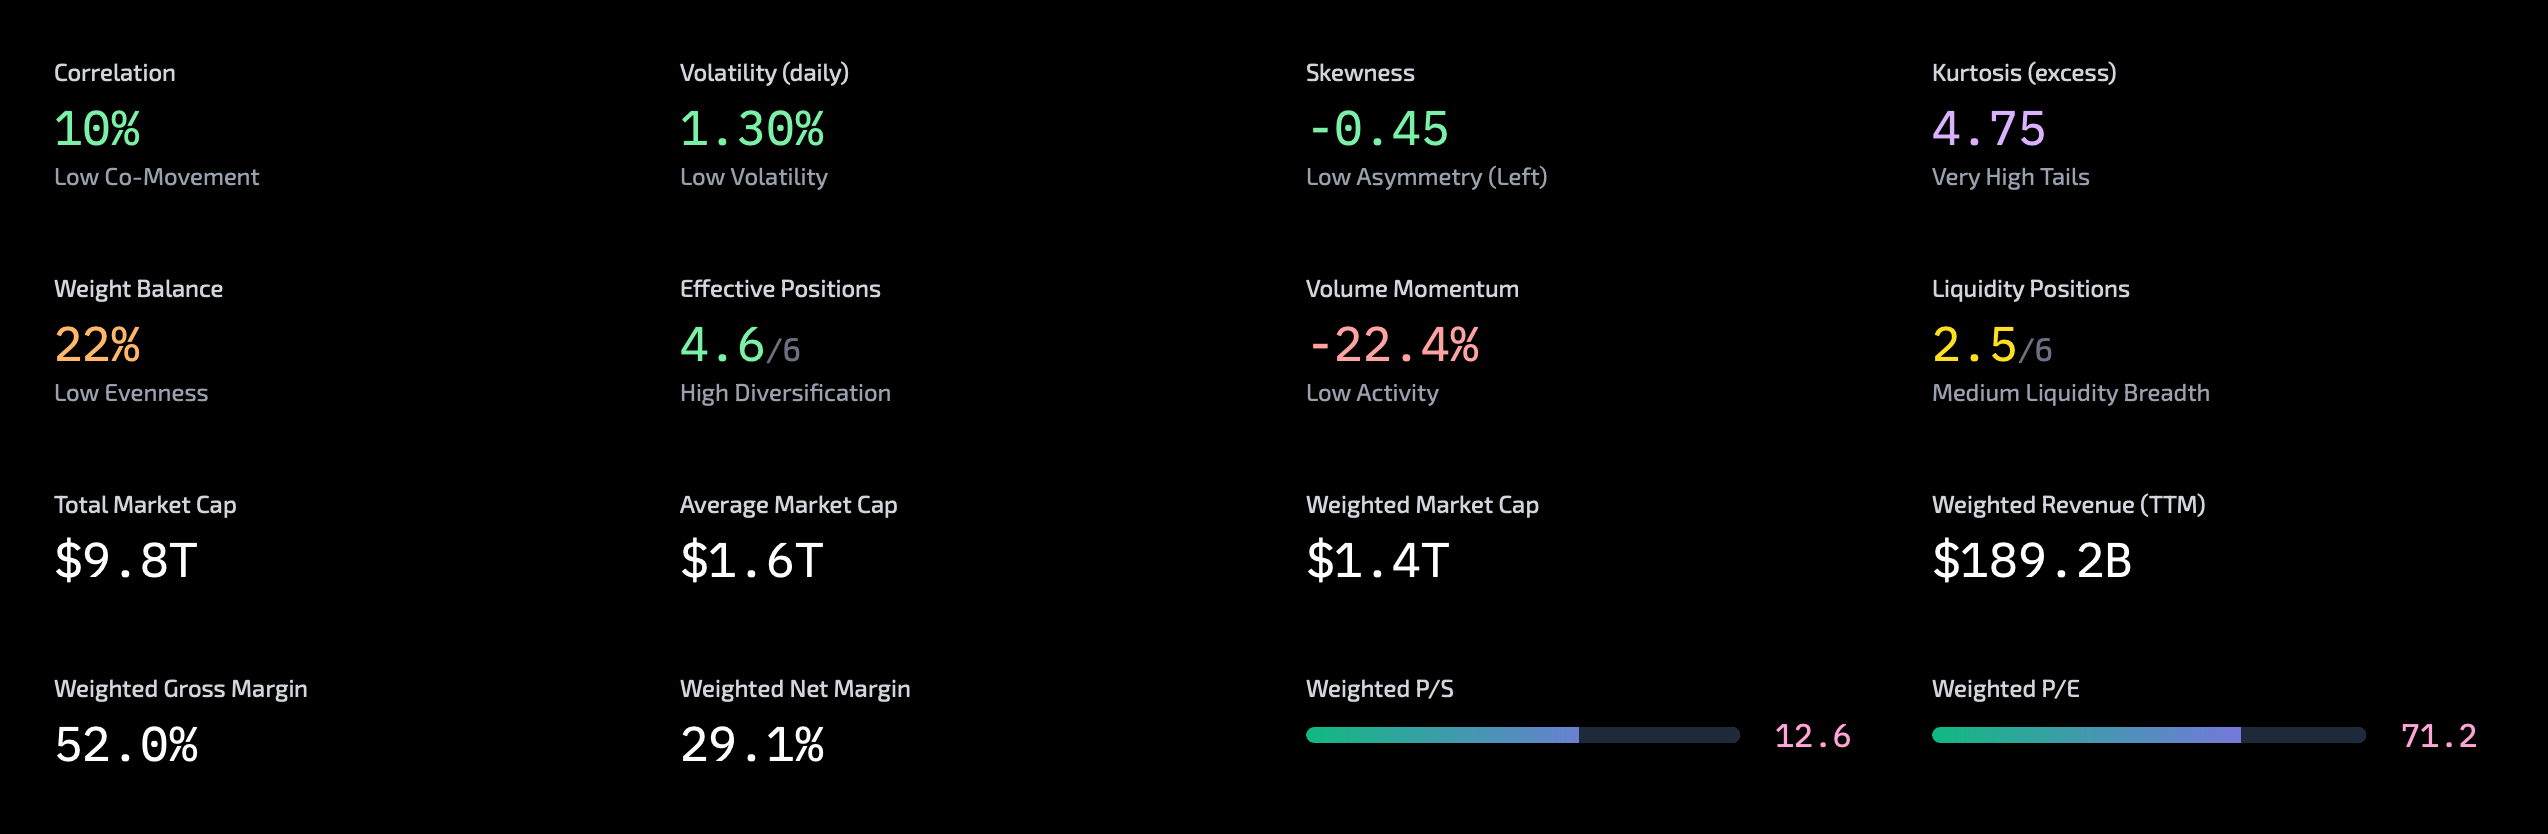Select the Average Market Cap $1.6T value
The image size is (2548, 834).
tap(751, 560)
